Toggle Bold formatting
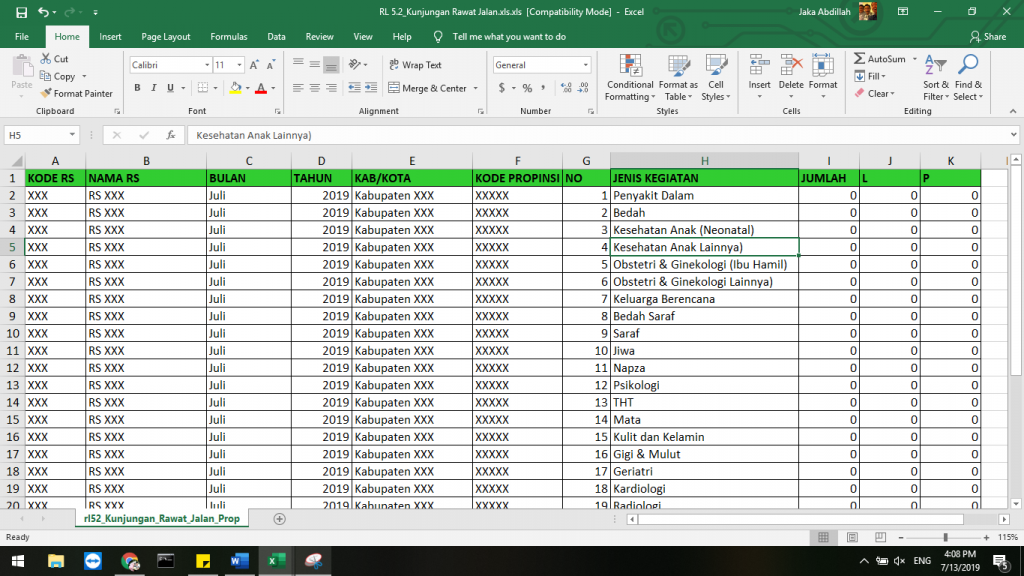 coord(138,88)
